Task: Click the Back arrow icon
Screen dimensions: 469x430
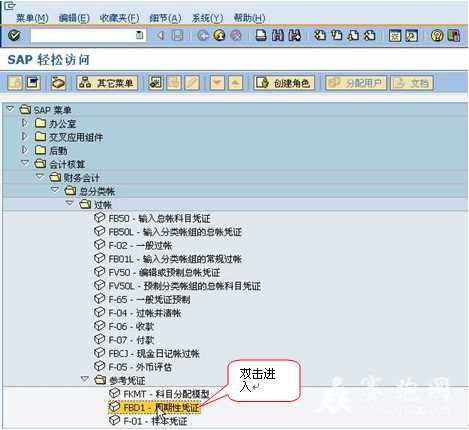Action: click(x=161, y=35)
